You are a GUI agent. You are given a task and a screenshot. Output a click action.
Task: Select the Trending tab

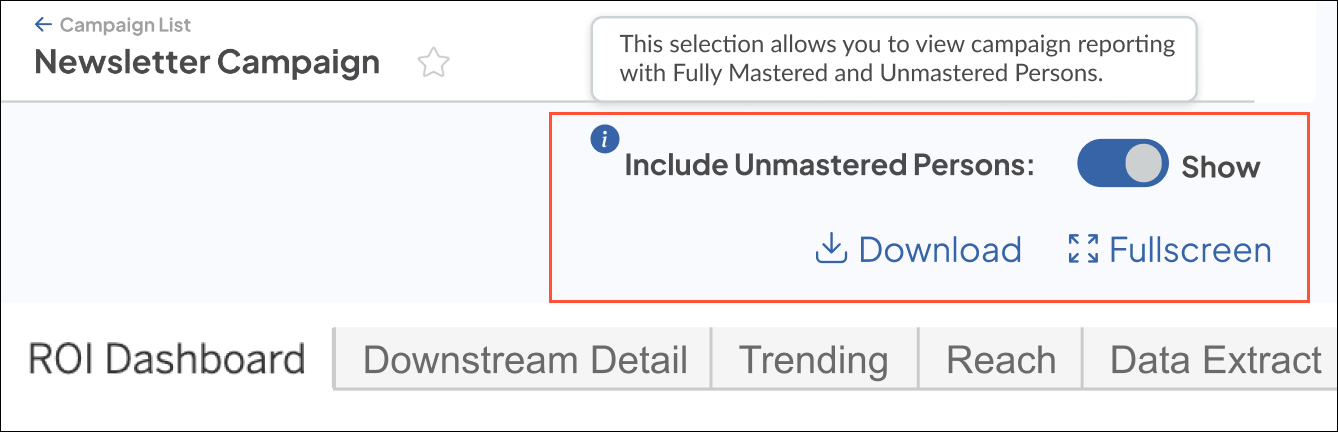tap(813, 360)
